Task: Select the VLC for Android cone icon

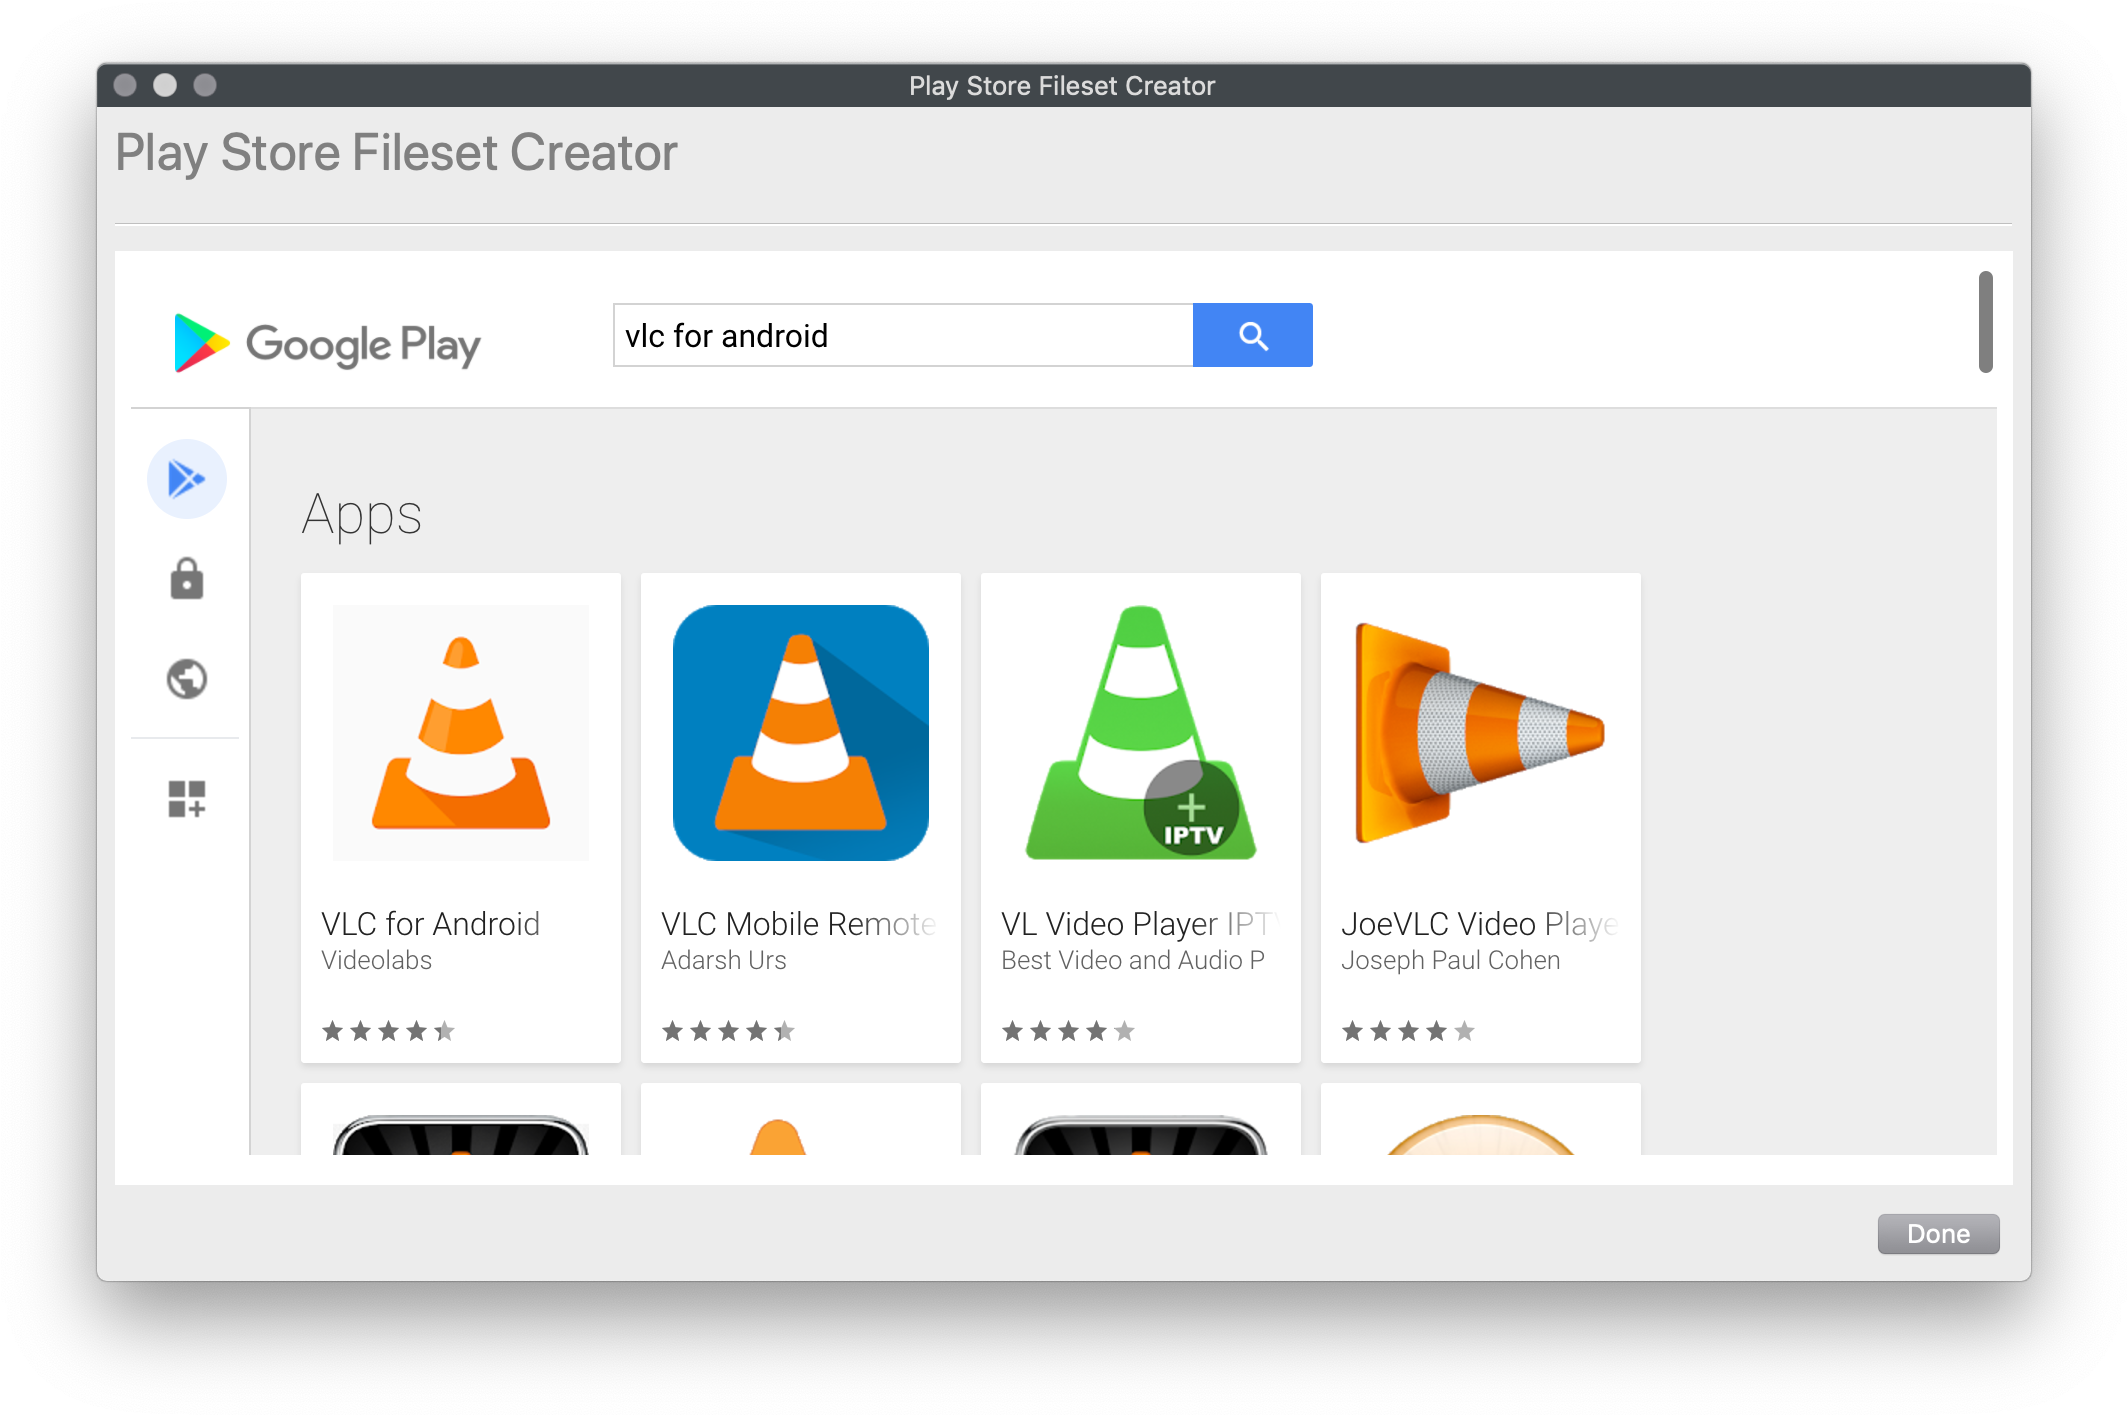Action: coord(461,733)
